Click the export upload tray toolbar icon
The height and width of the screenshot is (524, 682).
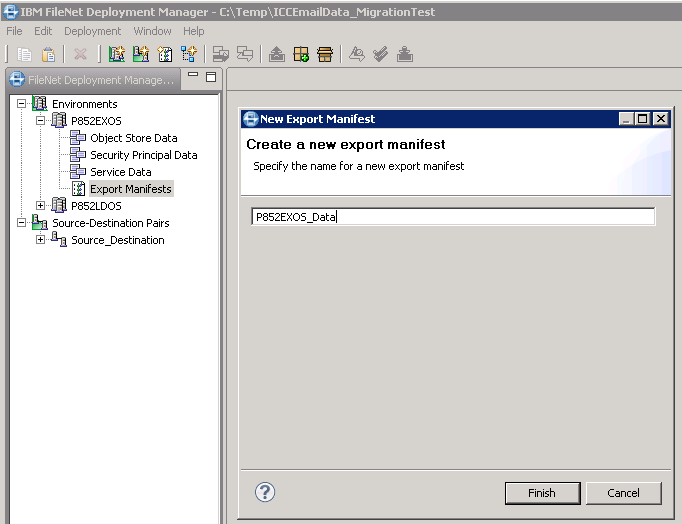point(277,54)
